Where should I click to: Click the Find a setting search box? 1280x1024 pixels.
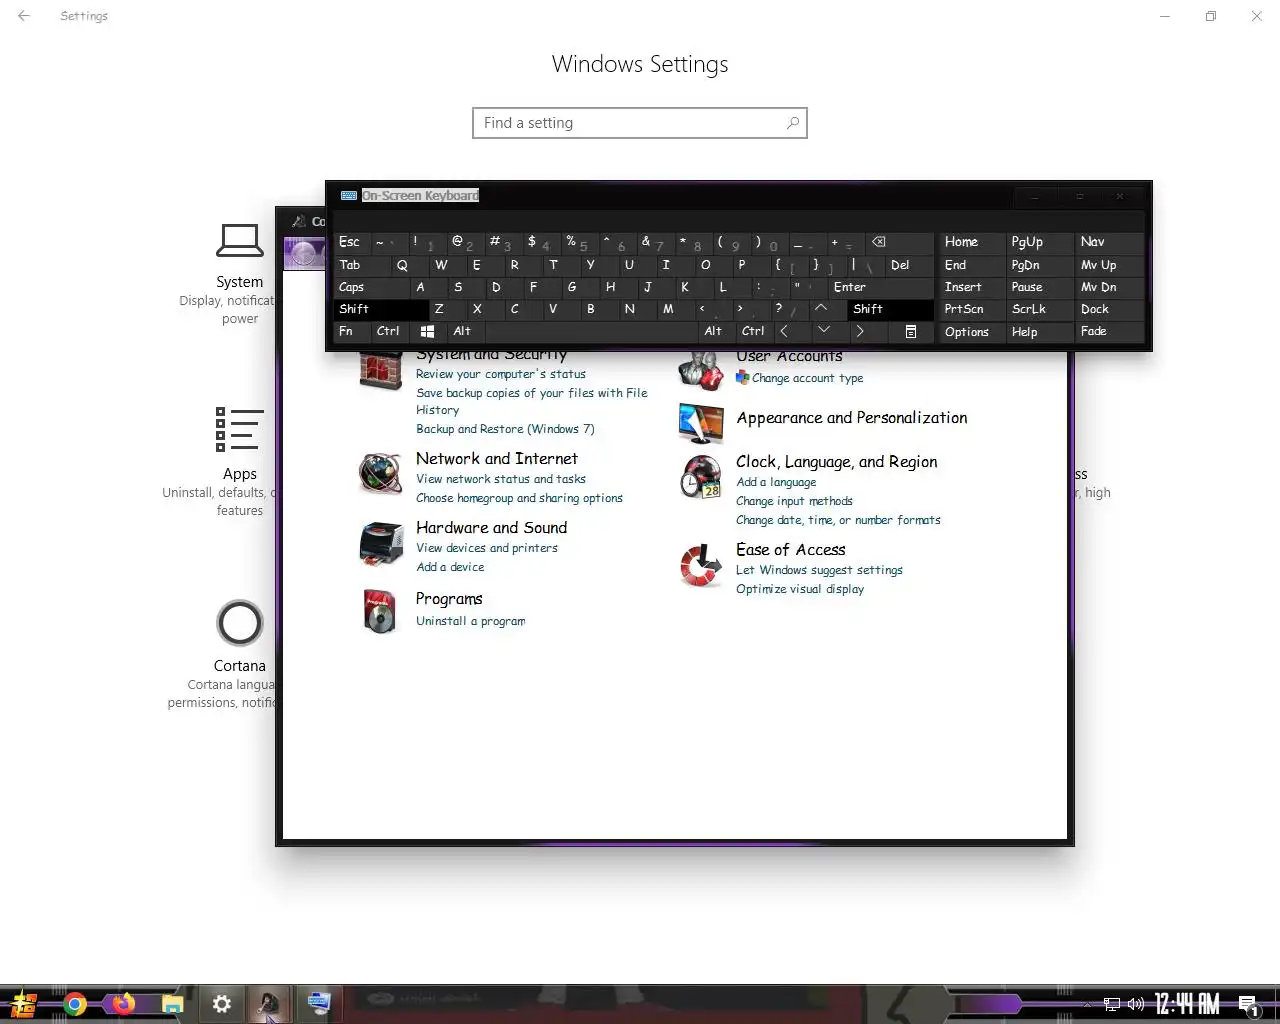639,123
